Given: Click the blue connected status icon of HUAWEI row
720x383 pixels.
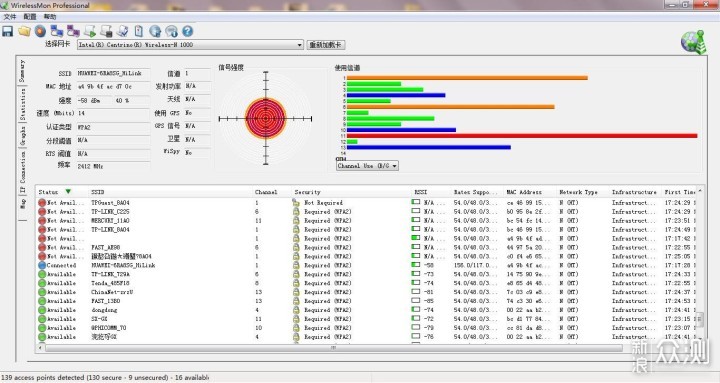Looking at the screenshot, I should tap(42, 265).
